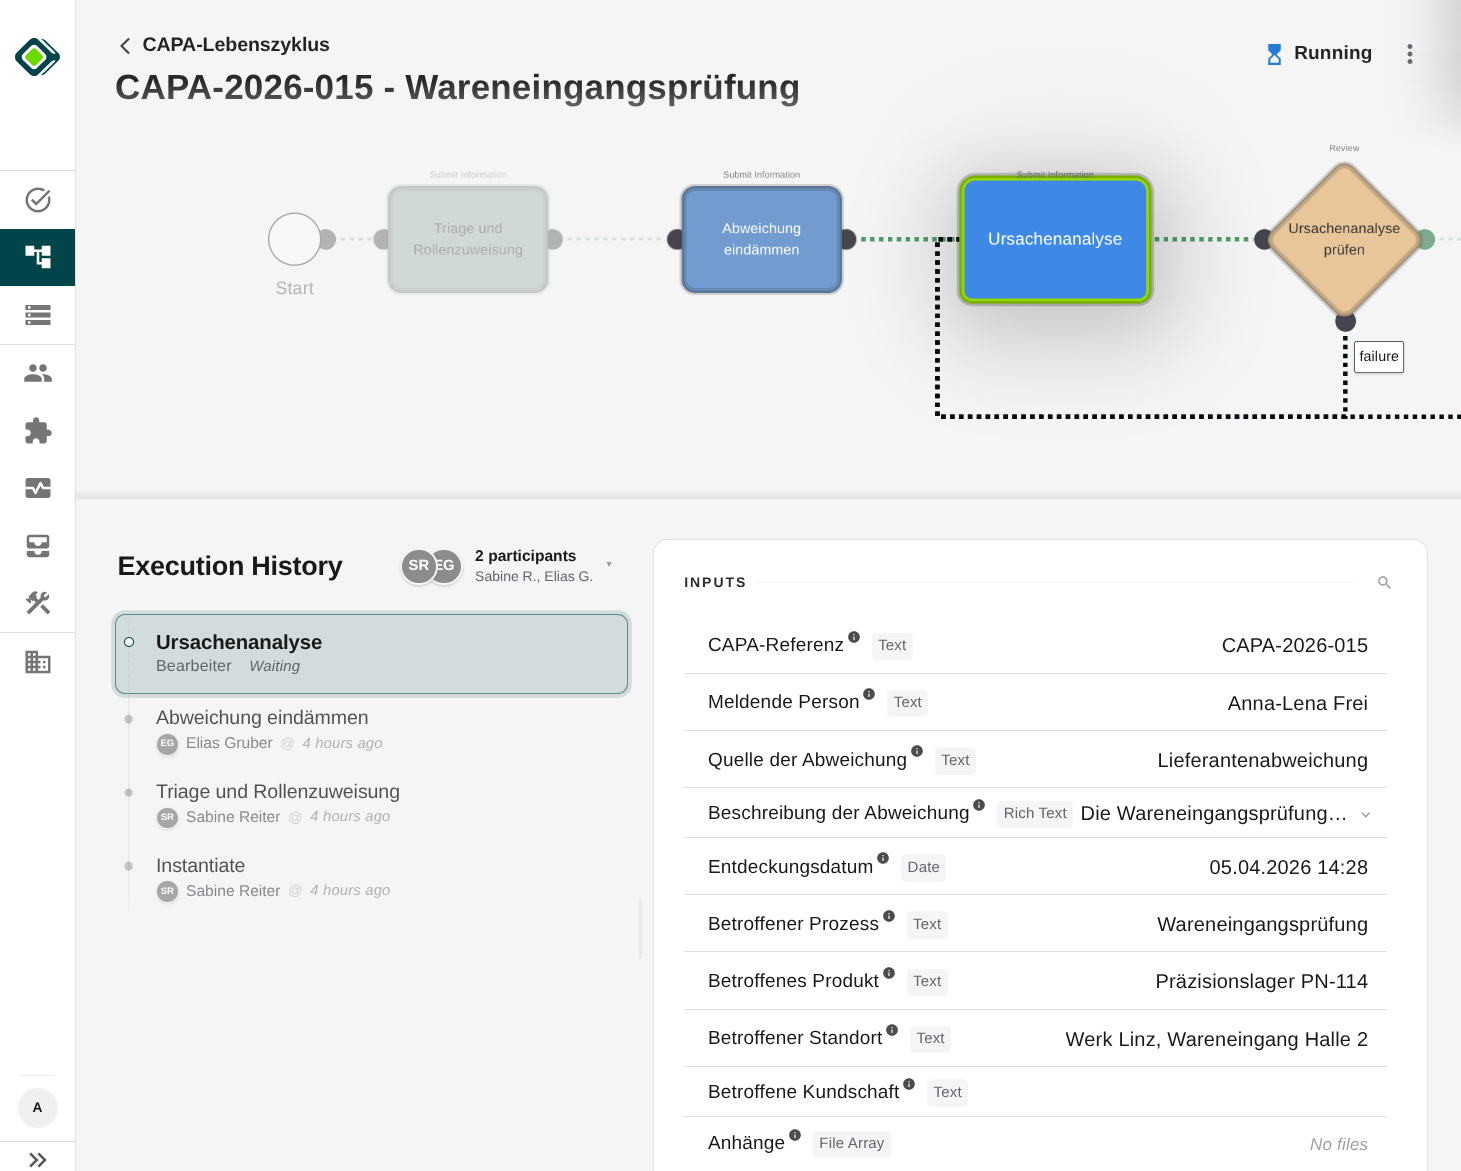Viewport: 1461px width, 1171px height.
Task: Select the admin tools wrench icon
Action: point(37,603)
